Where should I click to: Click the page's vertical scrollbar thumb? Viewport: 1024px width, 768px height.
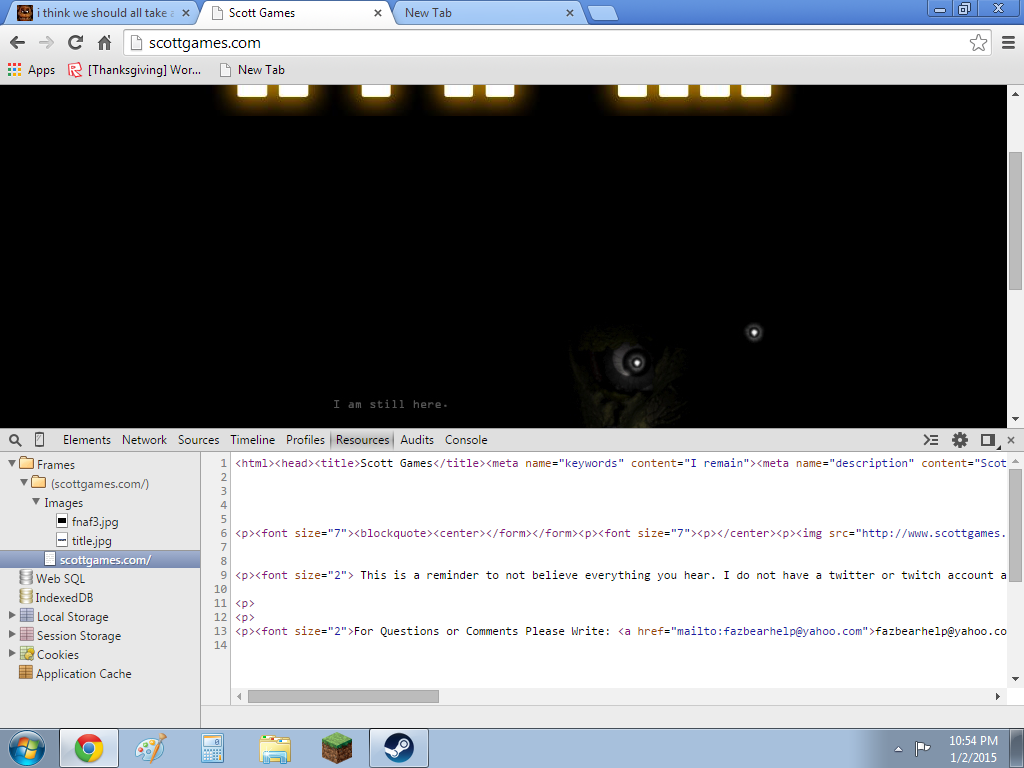[x=1015, y=221]
